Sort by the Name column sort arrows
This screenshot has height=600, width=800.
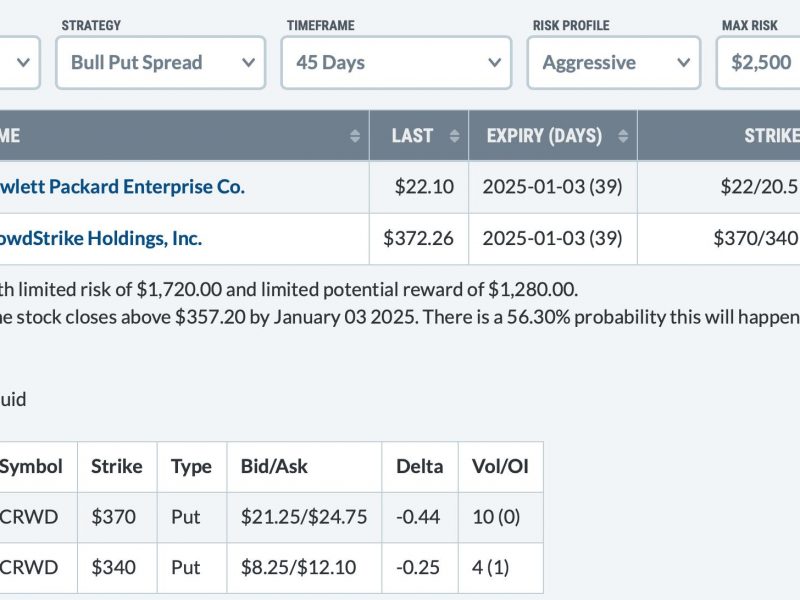pyautogui.click(x=355, y=136)
